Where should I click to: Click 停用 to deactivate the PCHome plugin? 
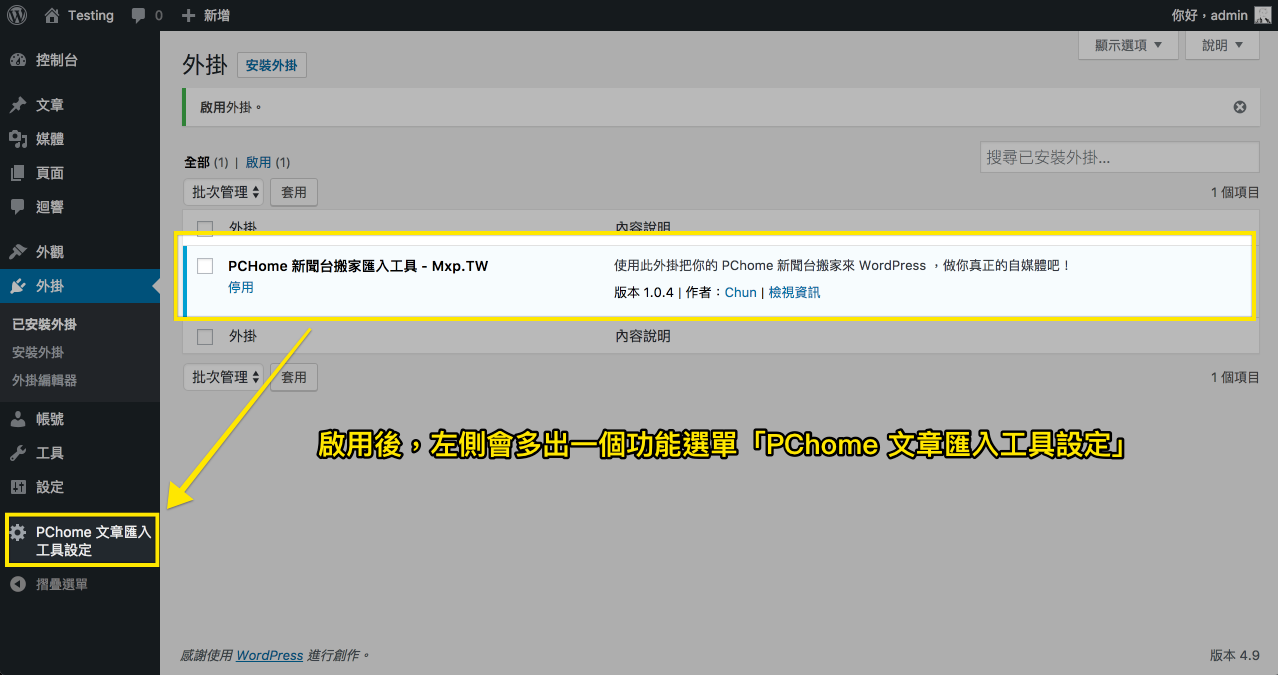coord(241,287)
